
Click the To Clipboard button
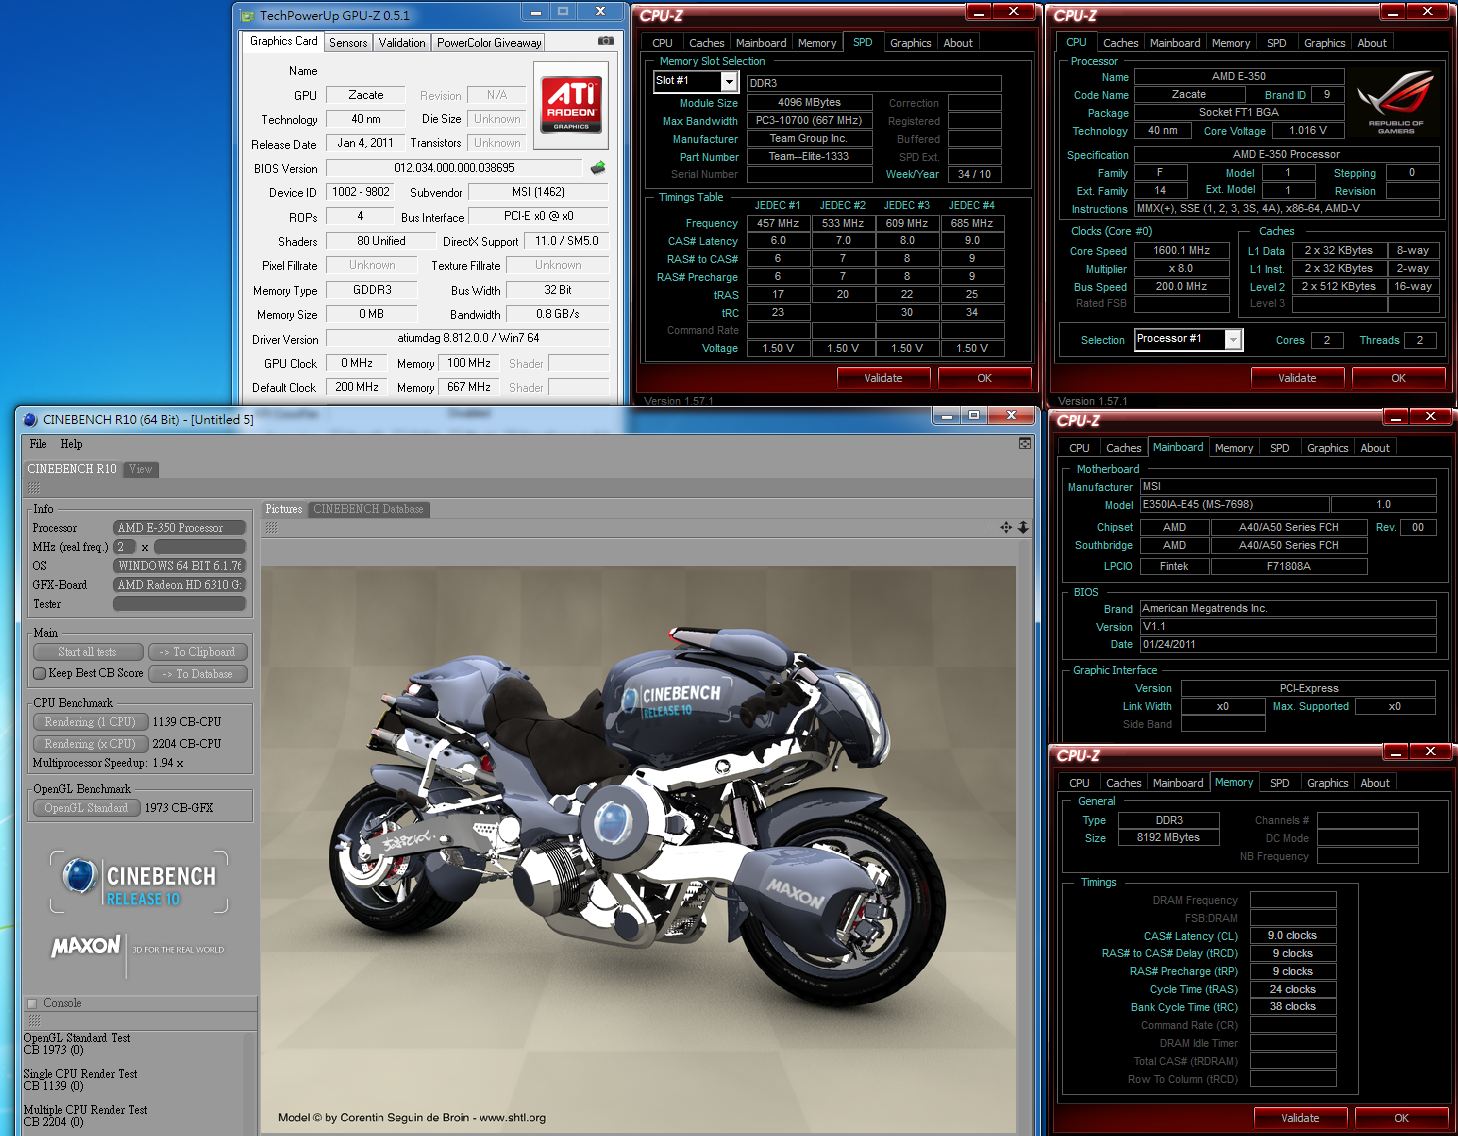coord(197,652)
